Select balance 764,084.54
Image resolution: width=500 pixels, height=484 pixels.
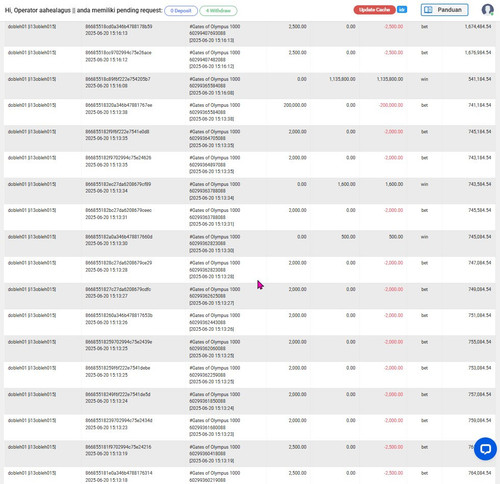[x=480, y=473]
